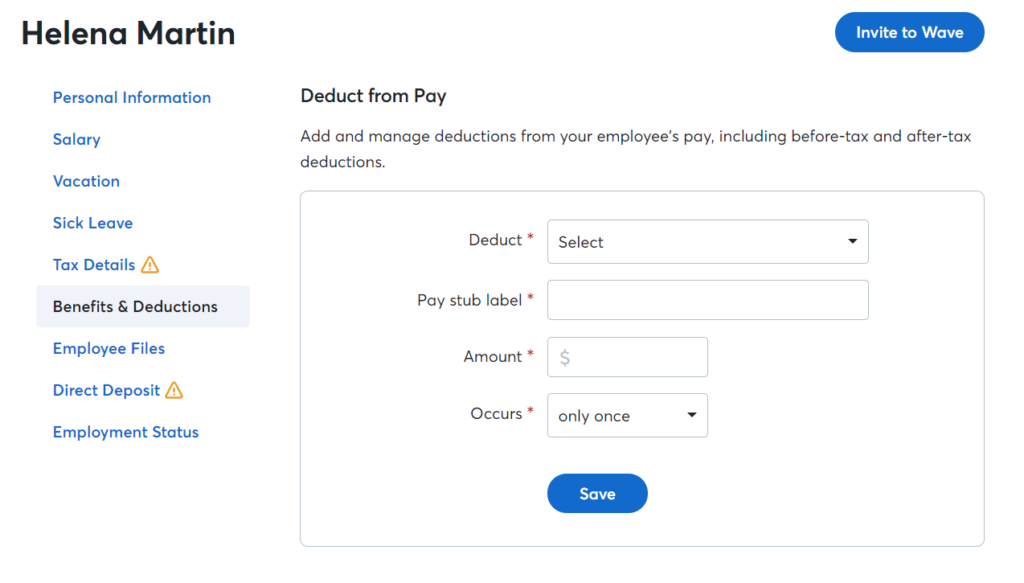Click into the Amount dollar field

627,357
